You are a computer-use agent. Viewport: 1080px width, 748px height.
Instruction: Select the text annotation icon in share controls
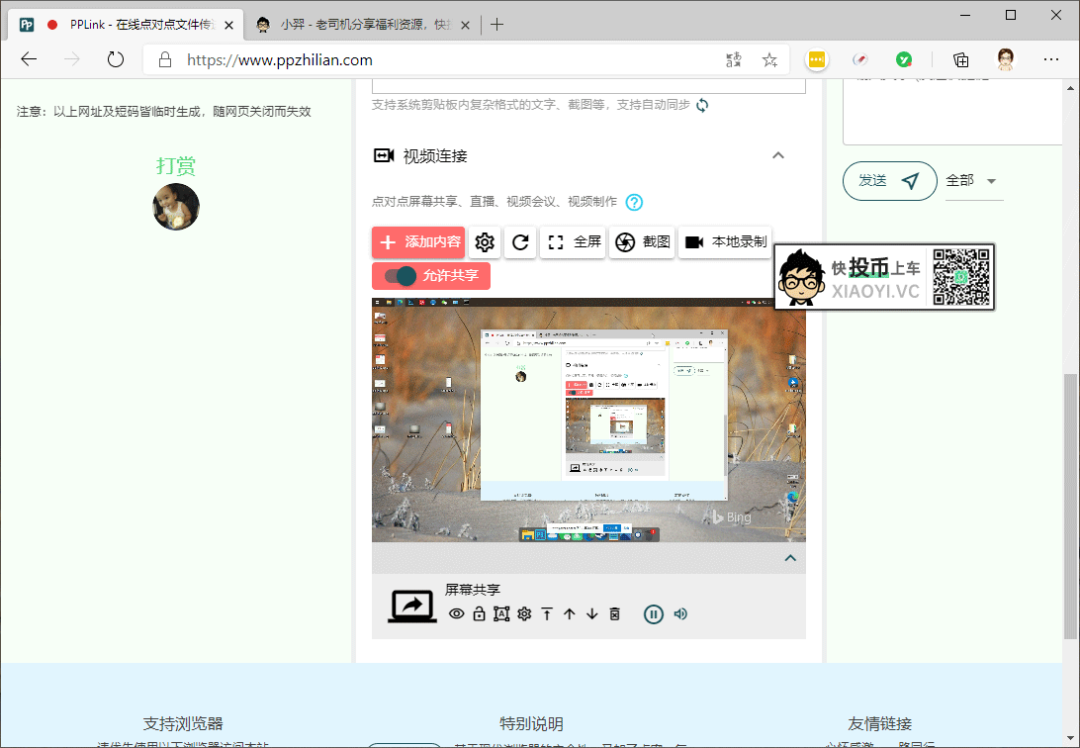point(501,614)
